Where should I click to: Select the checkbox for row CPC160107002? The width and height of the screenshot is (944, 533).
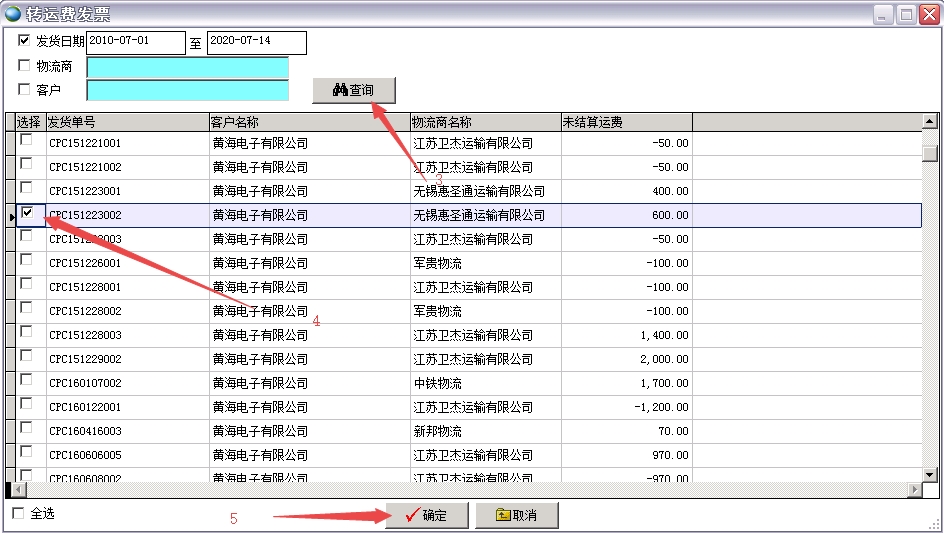click(x=26, y=379)
